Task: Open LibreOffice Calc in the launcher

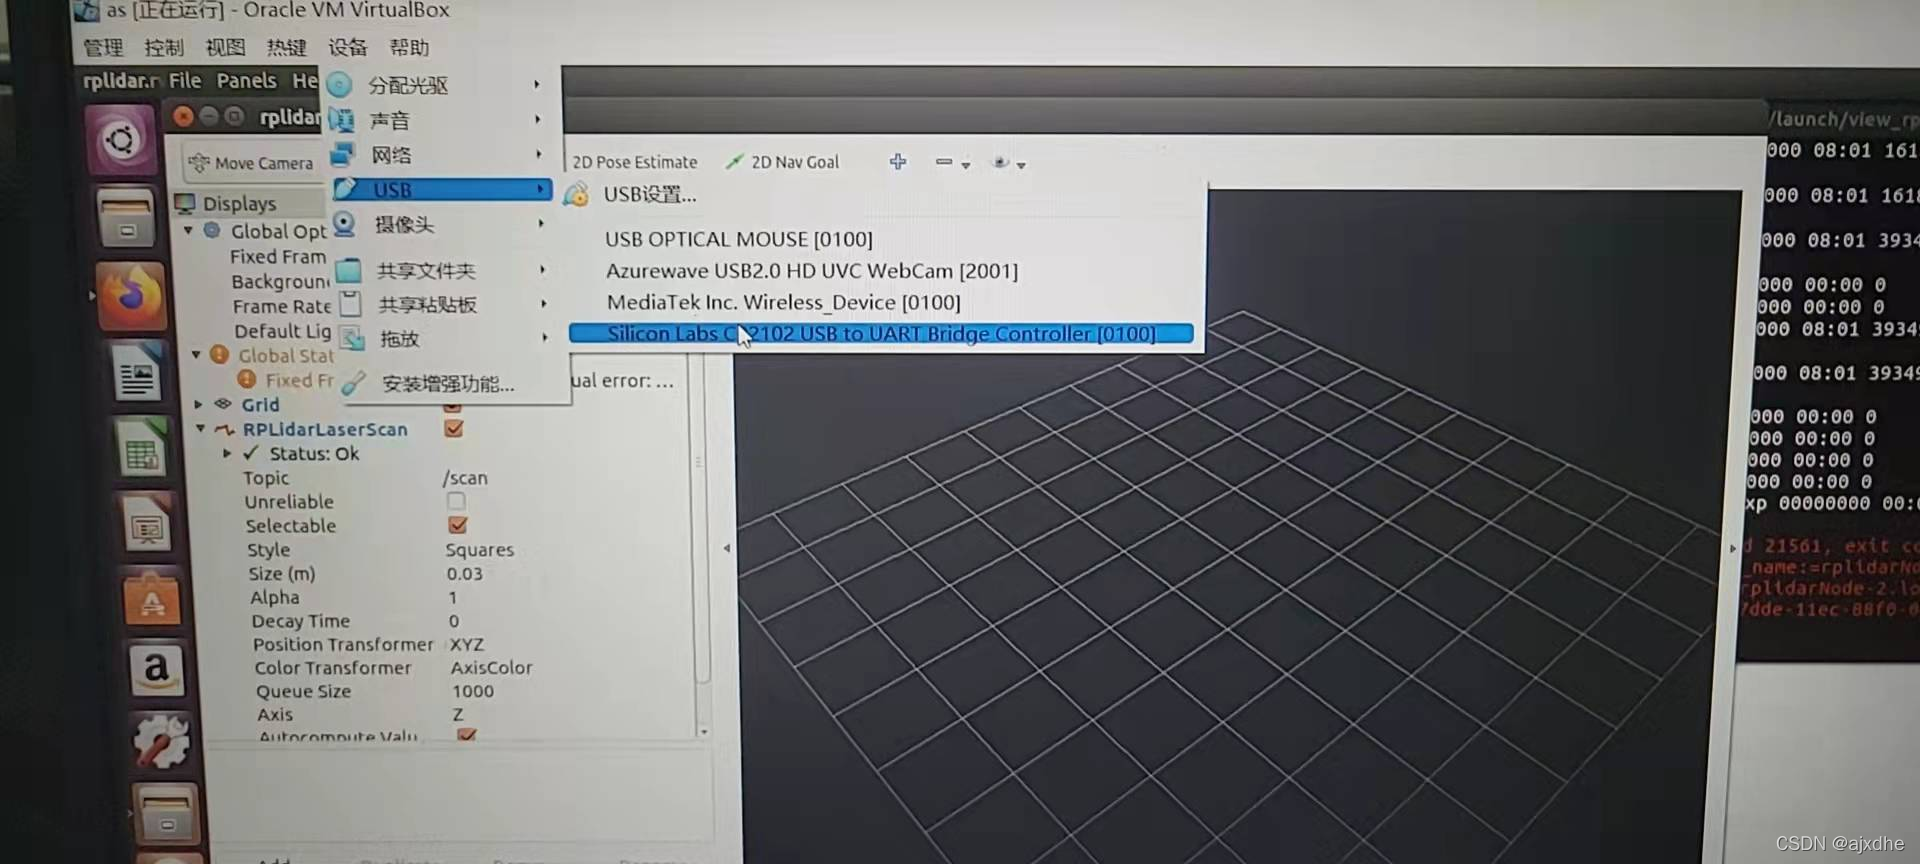Action: click(x=142, y=449)
